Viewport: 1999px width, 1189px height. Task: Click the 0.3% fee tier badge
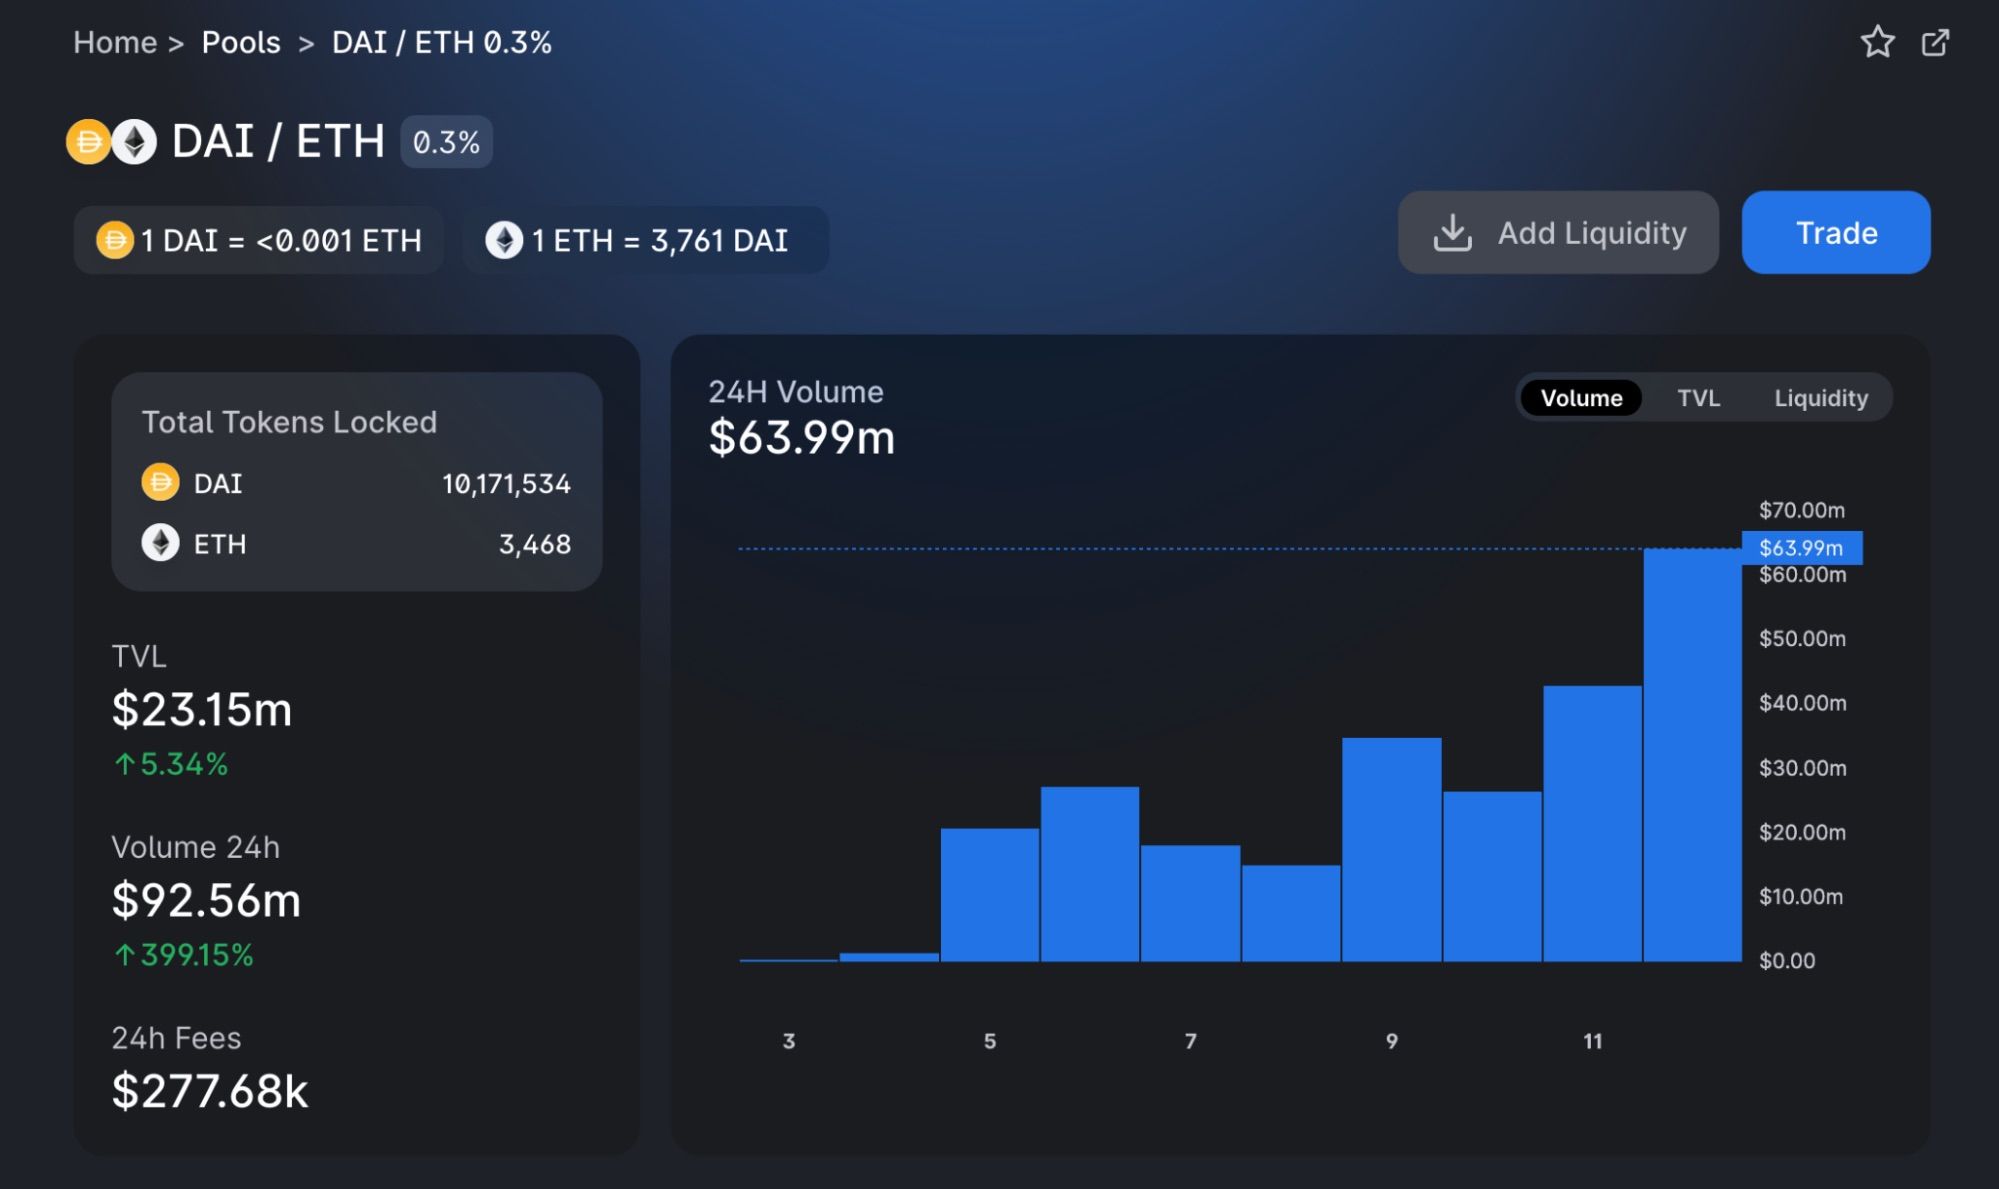(x=446, y=142)
